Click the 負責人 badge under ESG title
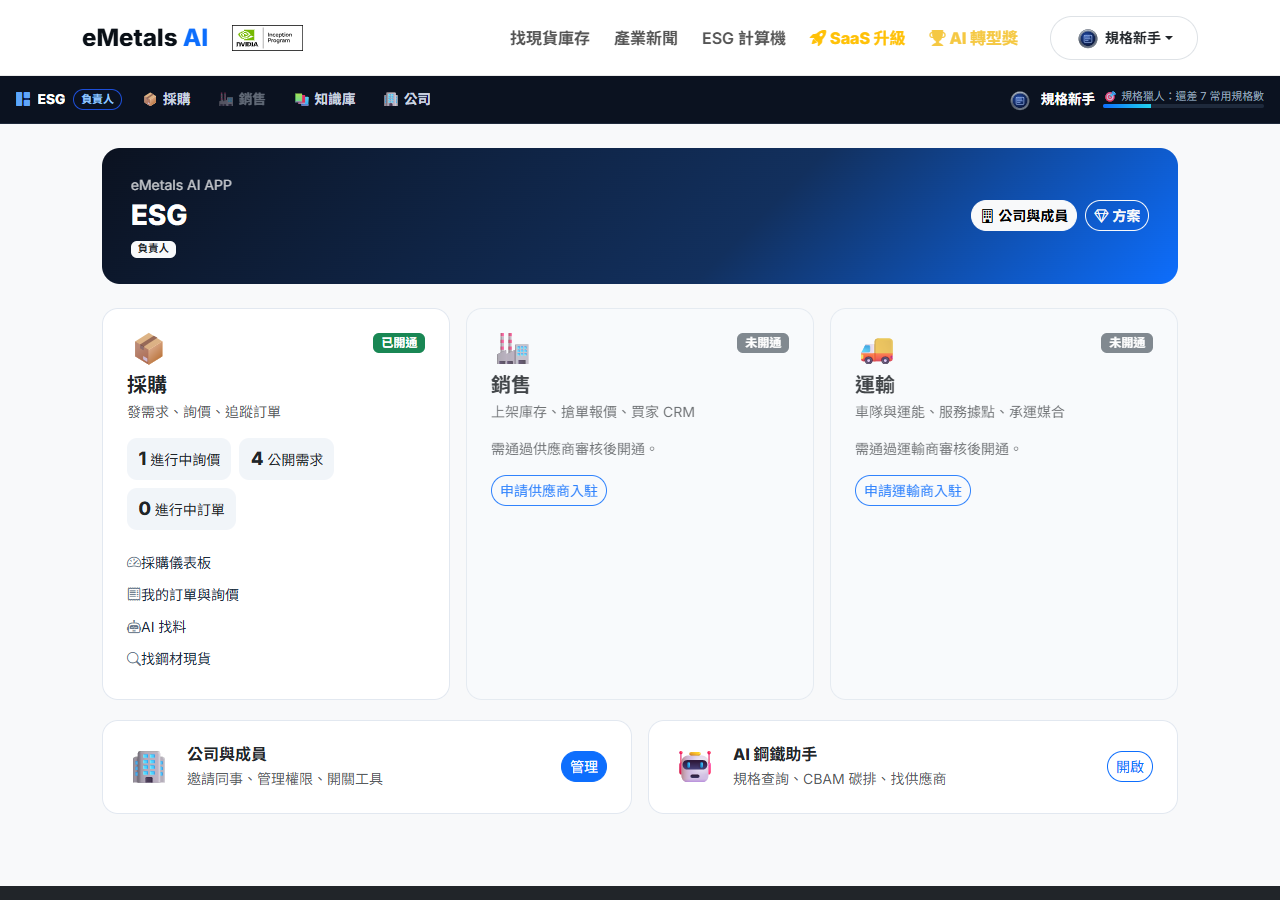The height and width of the screenshot is (900, 1280). [x=153, y=248]
